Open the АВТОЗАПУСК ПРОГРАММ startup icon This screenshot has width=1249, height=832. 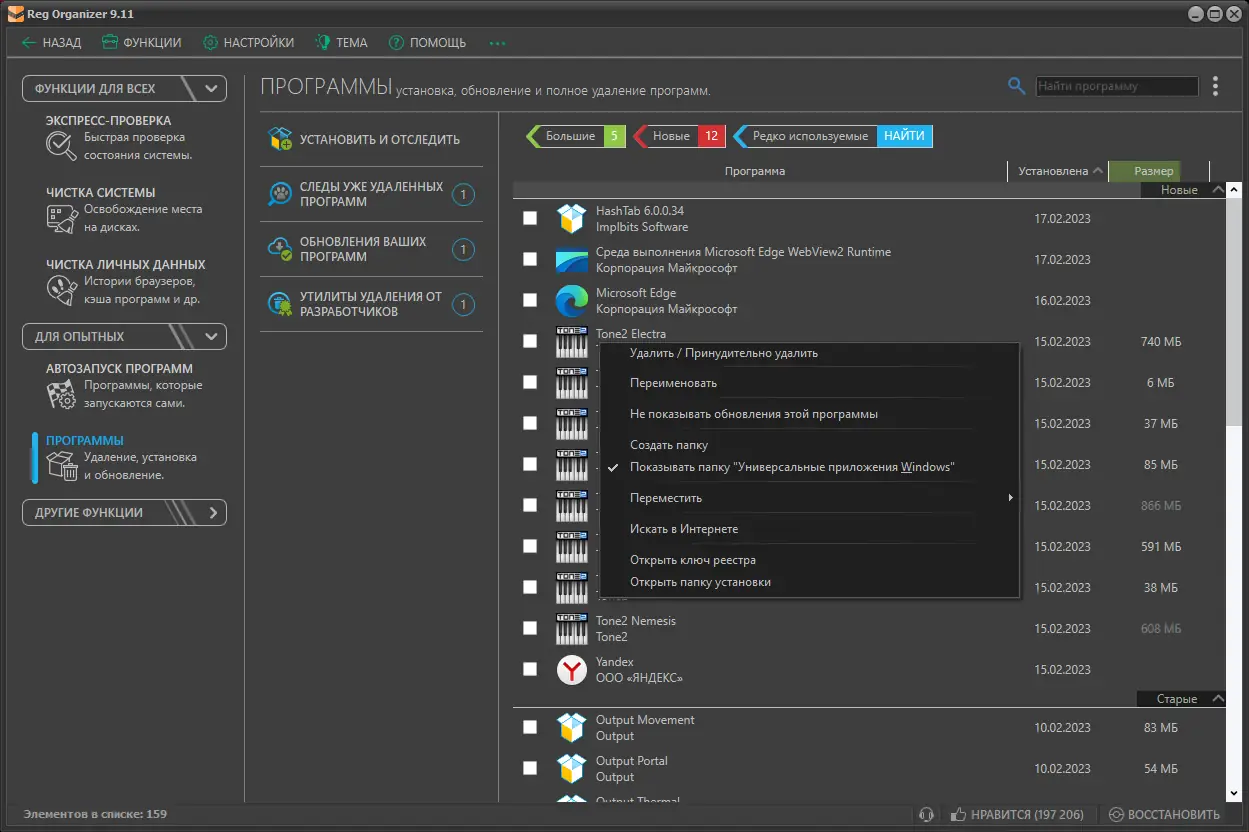tap(62, 395)
